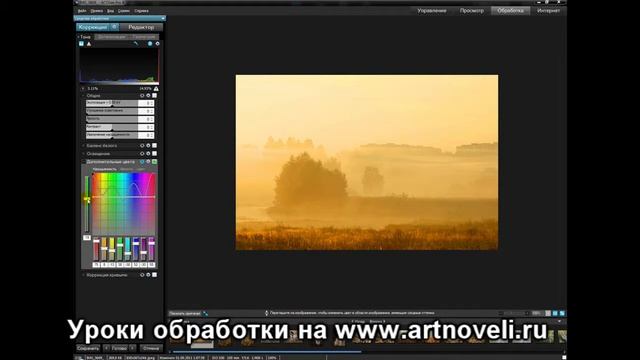
Task: Click the rainbow hue graph in advanced colors
Action: [124, 204]
